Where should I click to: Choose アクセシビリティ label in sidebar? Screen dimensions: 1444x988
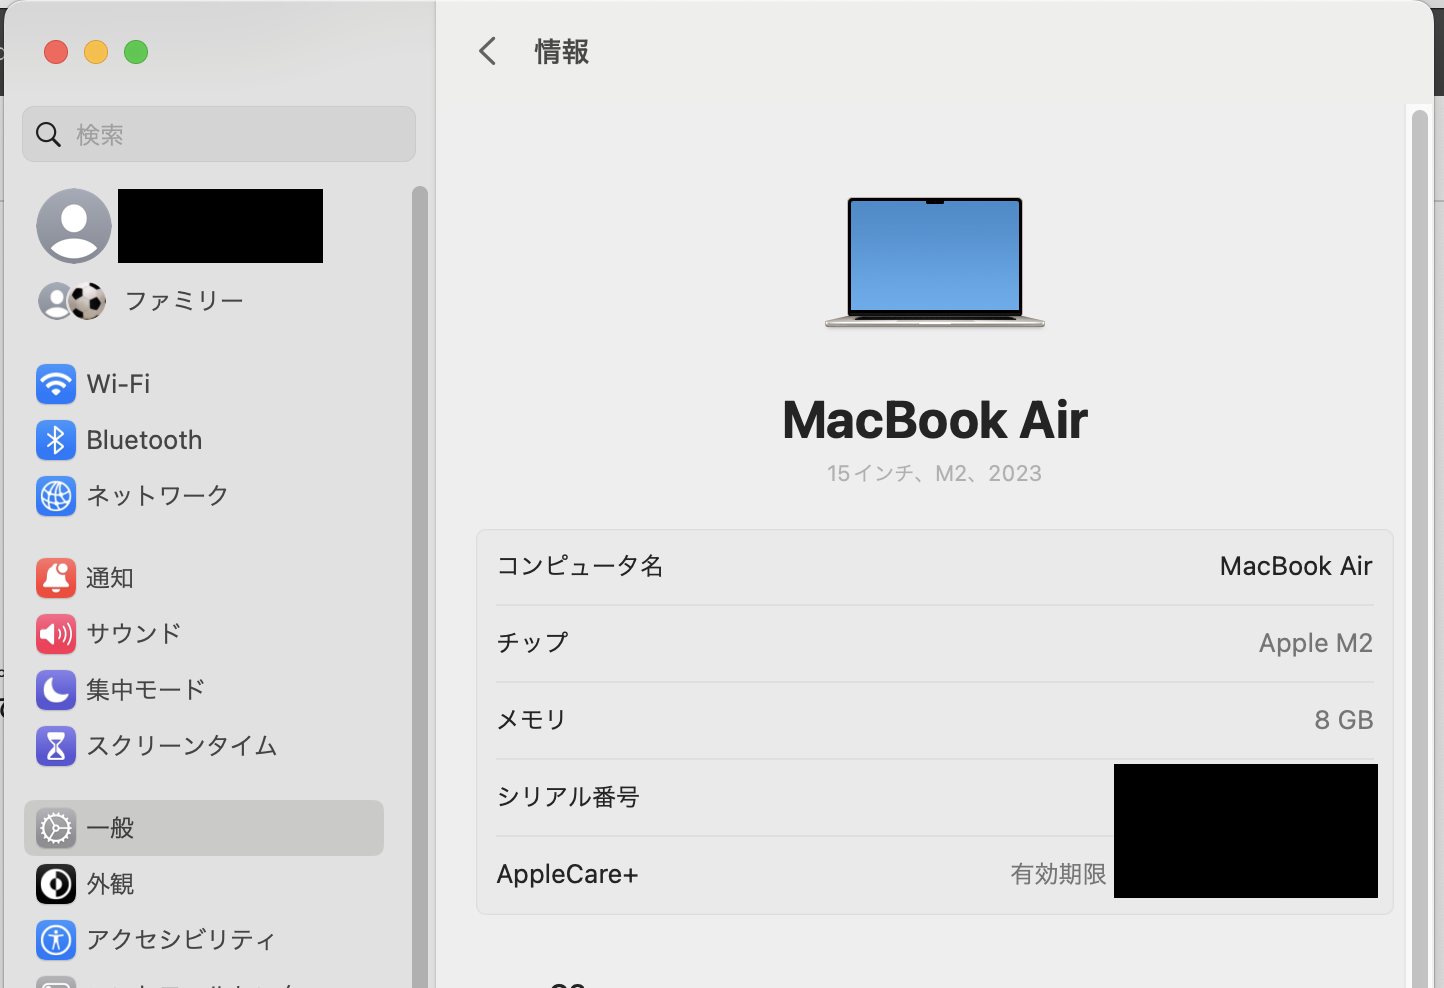(x=181, y=940)
